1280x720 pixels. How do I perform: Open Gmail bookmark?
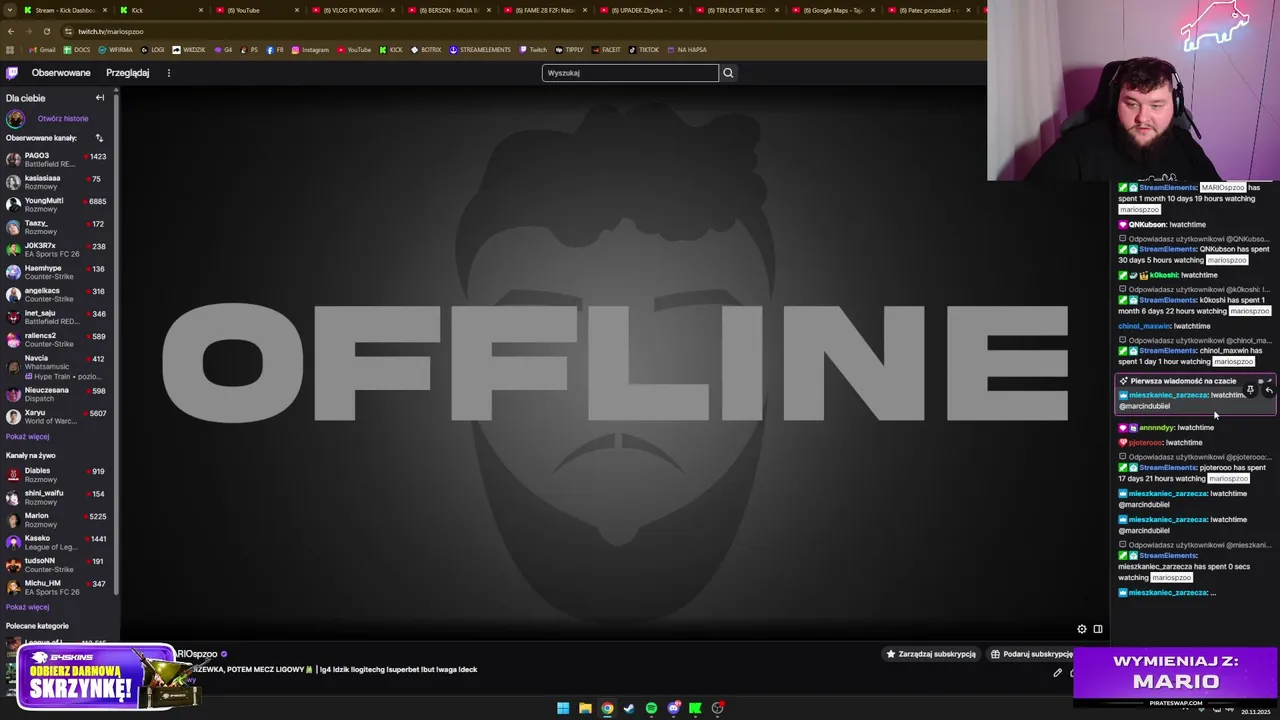pos(42,50)
